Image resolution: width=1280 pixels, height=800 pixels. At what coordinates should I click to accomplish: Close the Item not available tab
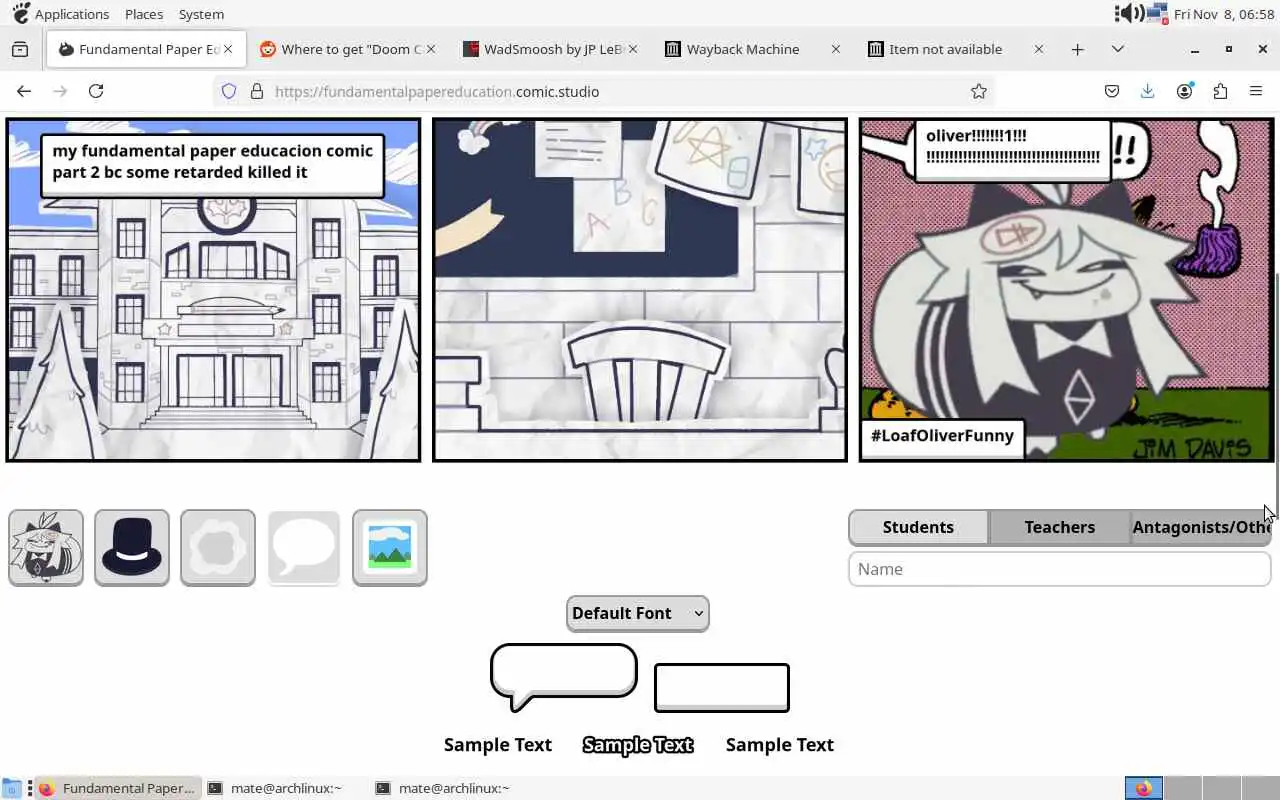(1038, 49)
